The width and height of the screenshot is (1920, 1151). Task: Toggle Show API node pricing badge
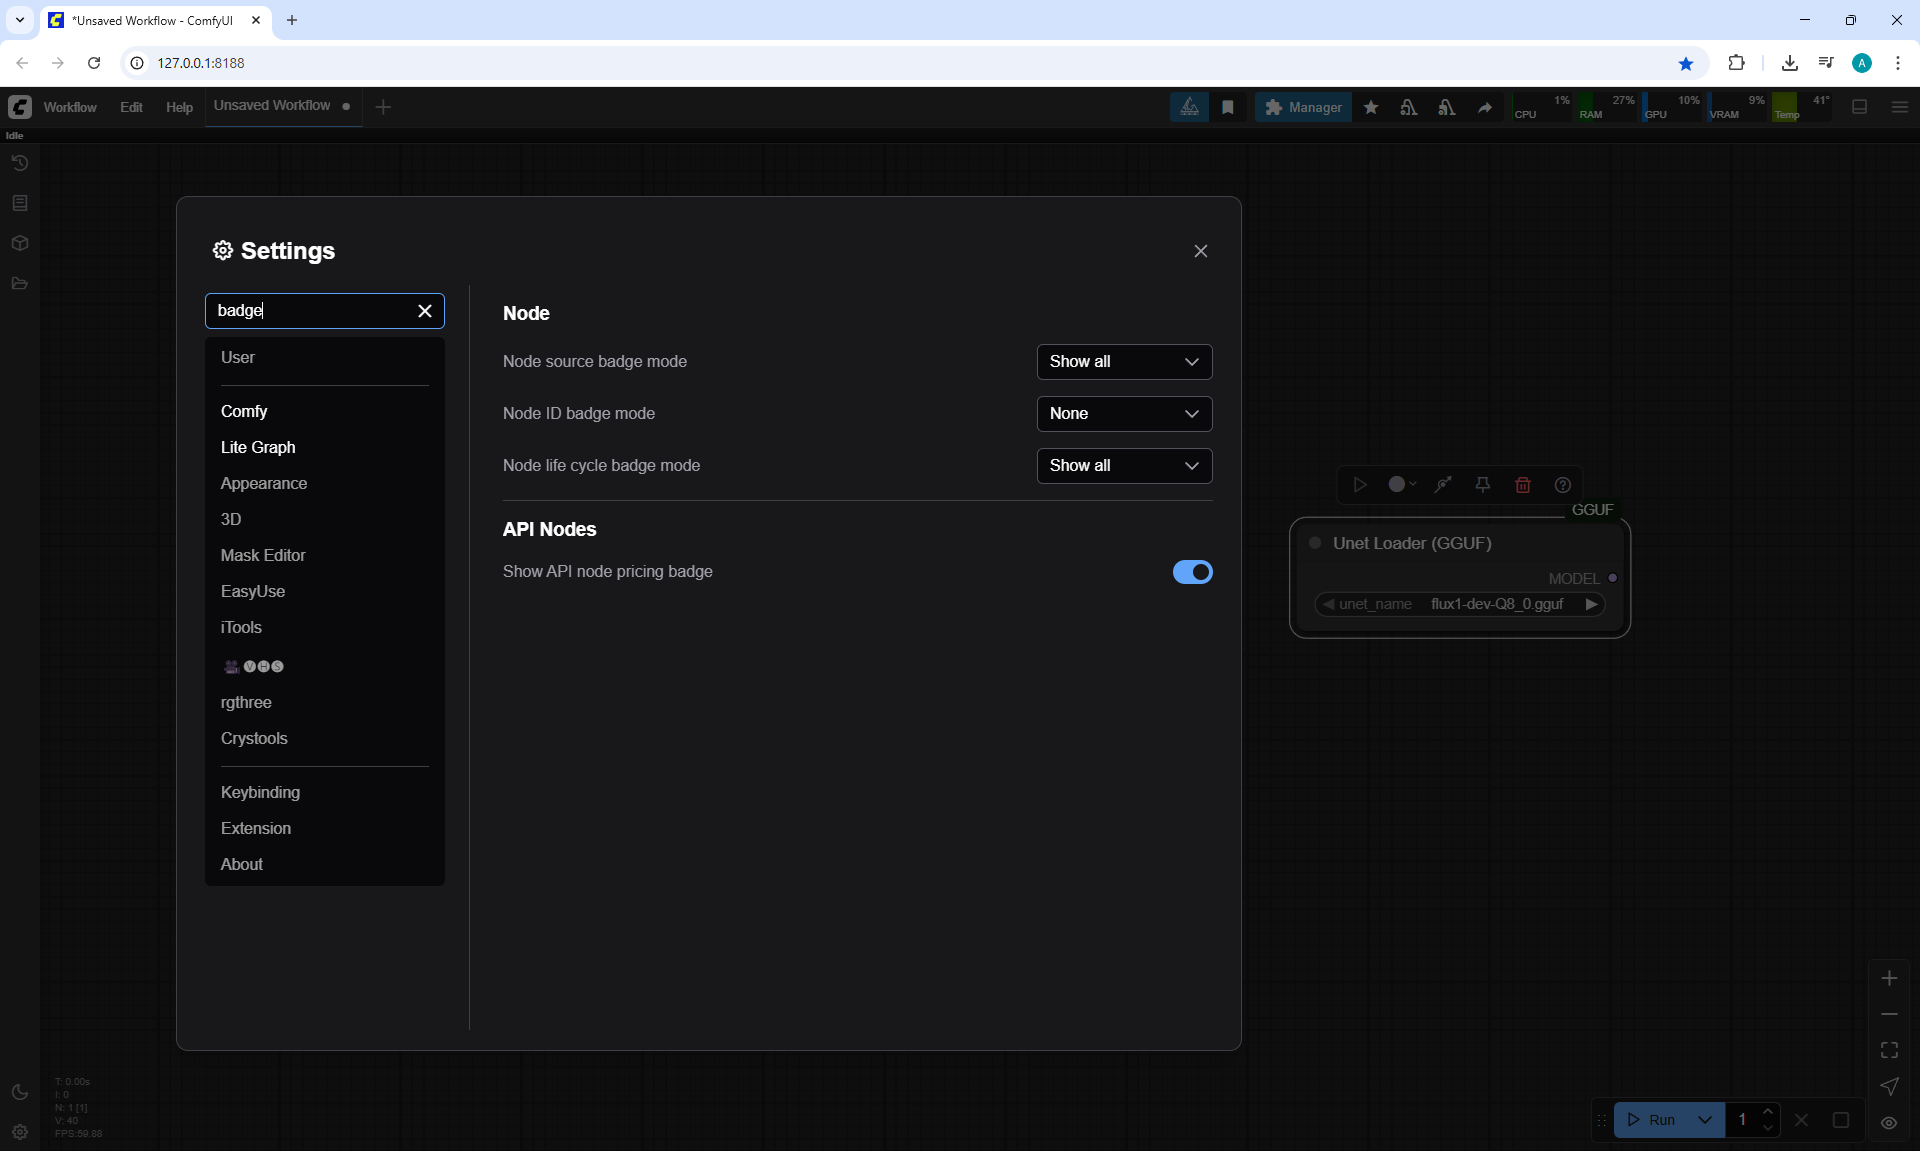[1192, 572]
